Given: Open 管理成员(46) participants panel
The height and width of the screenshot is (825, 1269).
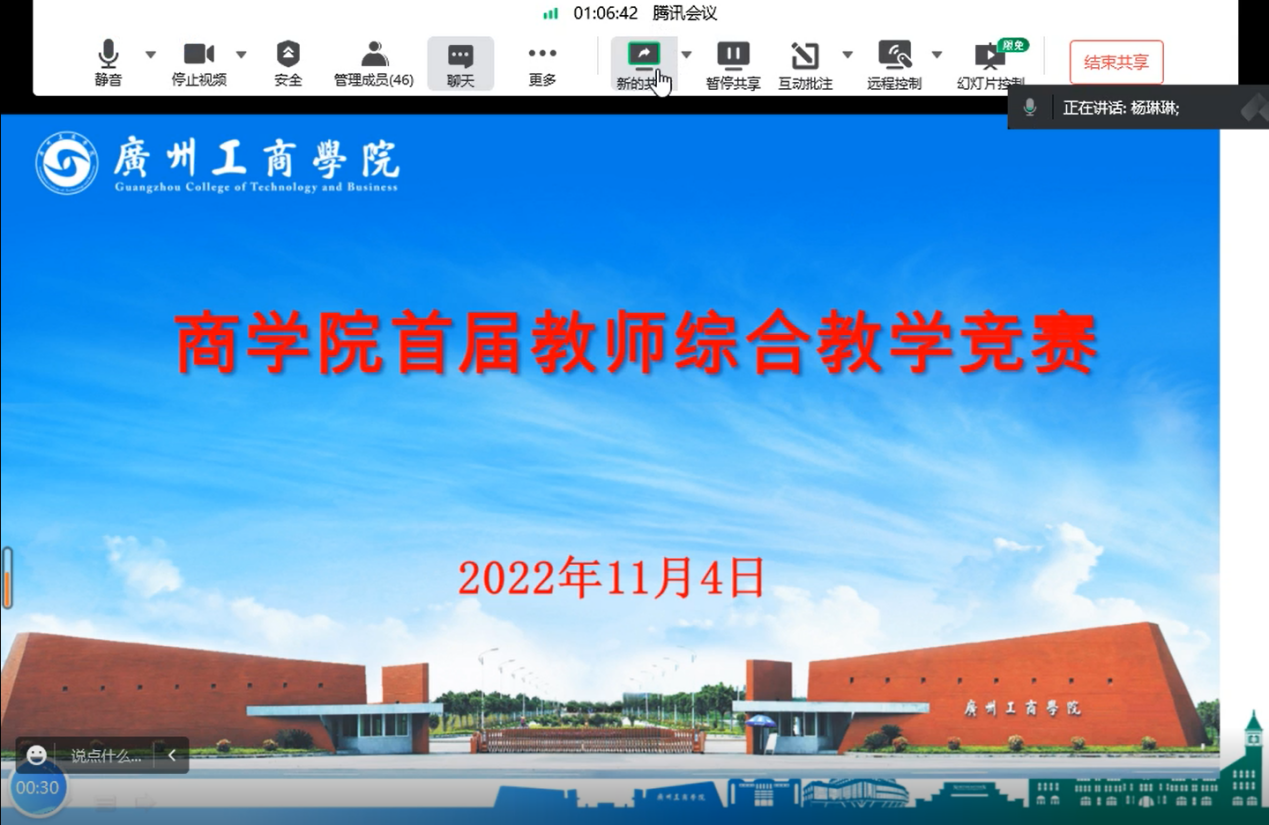Looking at the screenshot, I should coord(374,62).
